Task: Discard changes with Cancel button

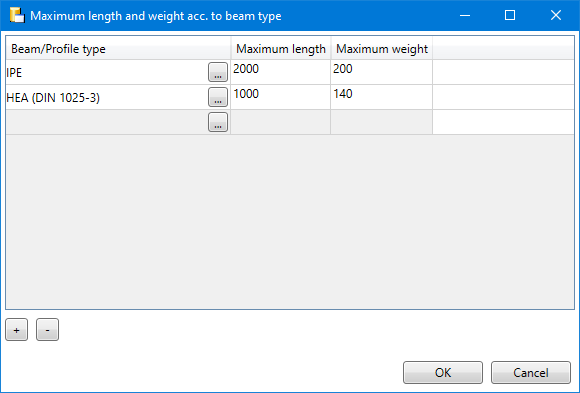Action: pyautogui.click(x=531, y=372)
